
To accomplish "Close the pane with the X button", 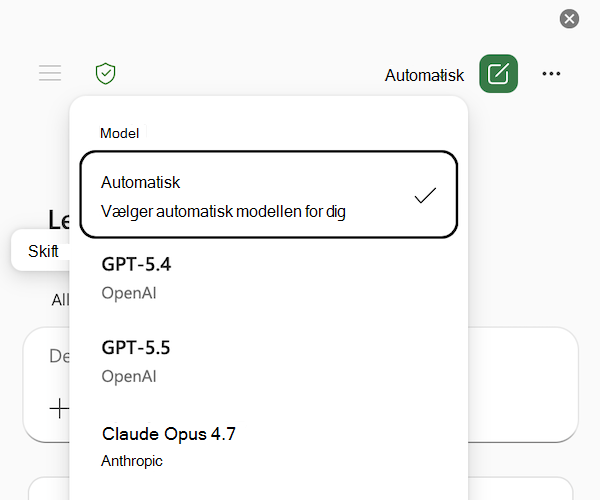I will pyautogui.click(x=569, y=19).
